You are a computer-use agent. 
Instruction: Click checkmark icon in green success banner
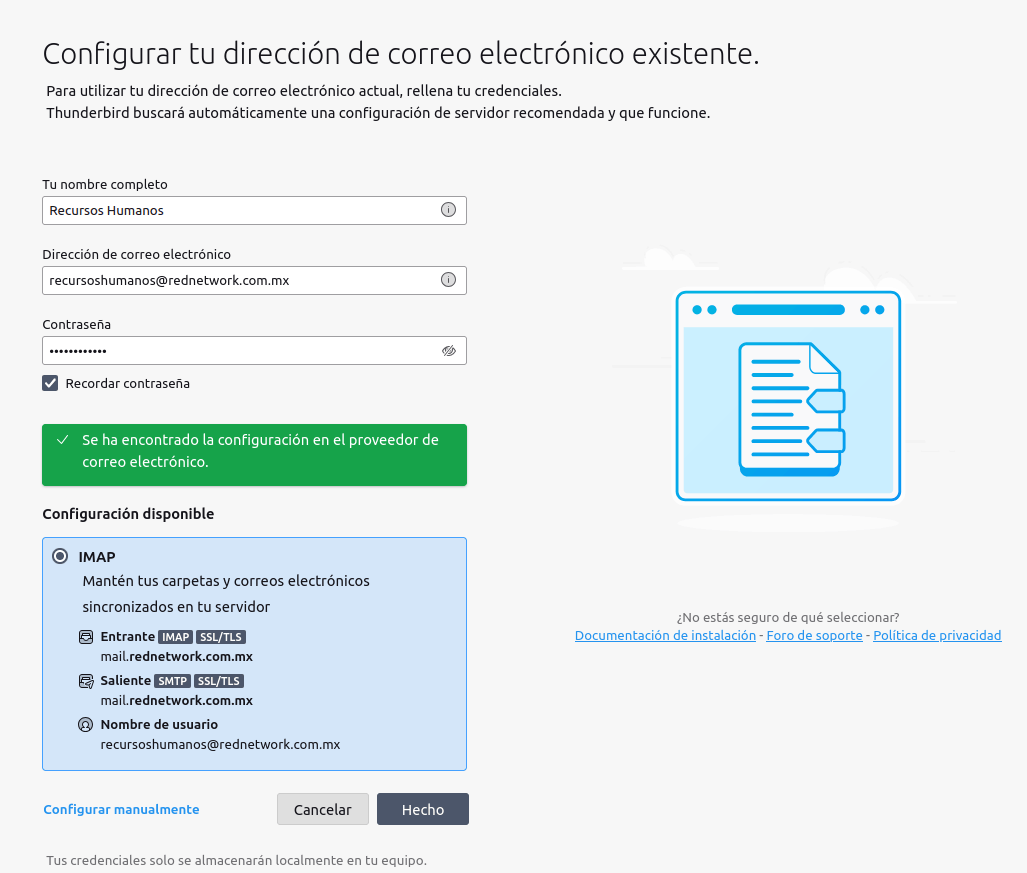63,440
